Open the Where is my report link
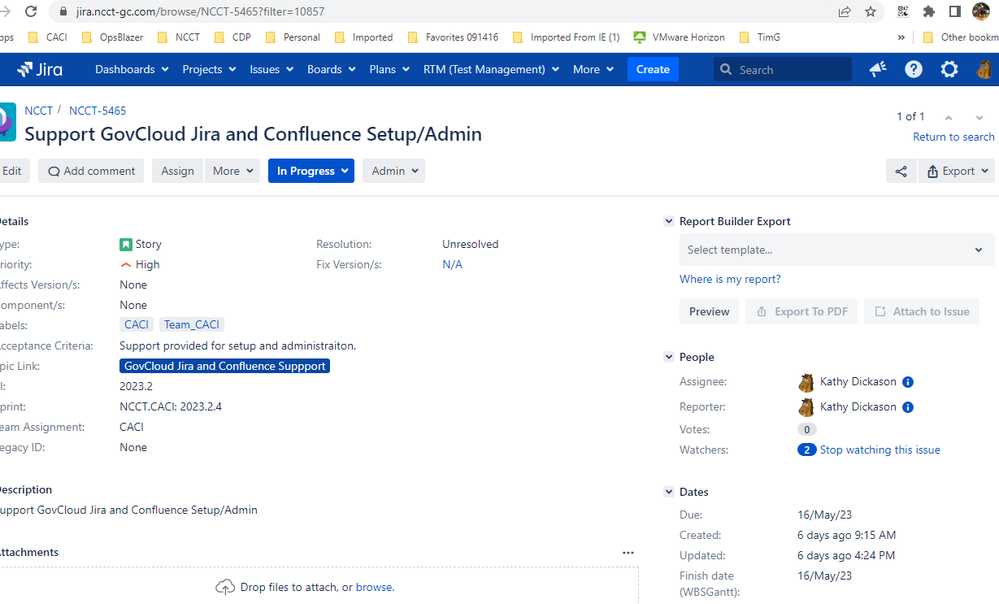 coord(730,279)
